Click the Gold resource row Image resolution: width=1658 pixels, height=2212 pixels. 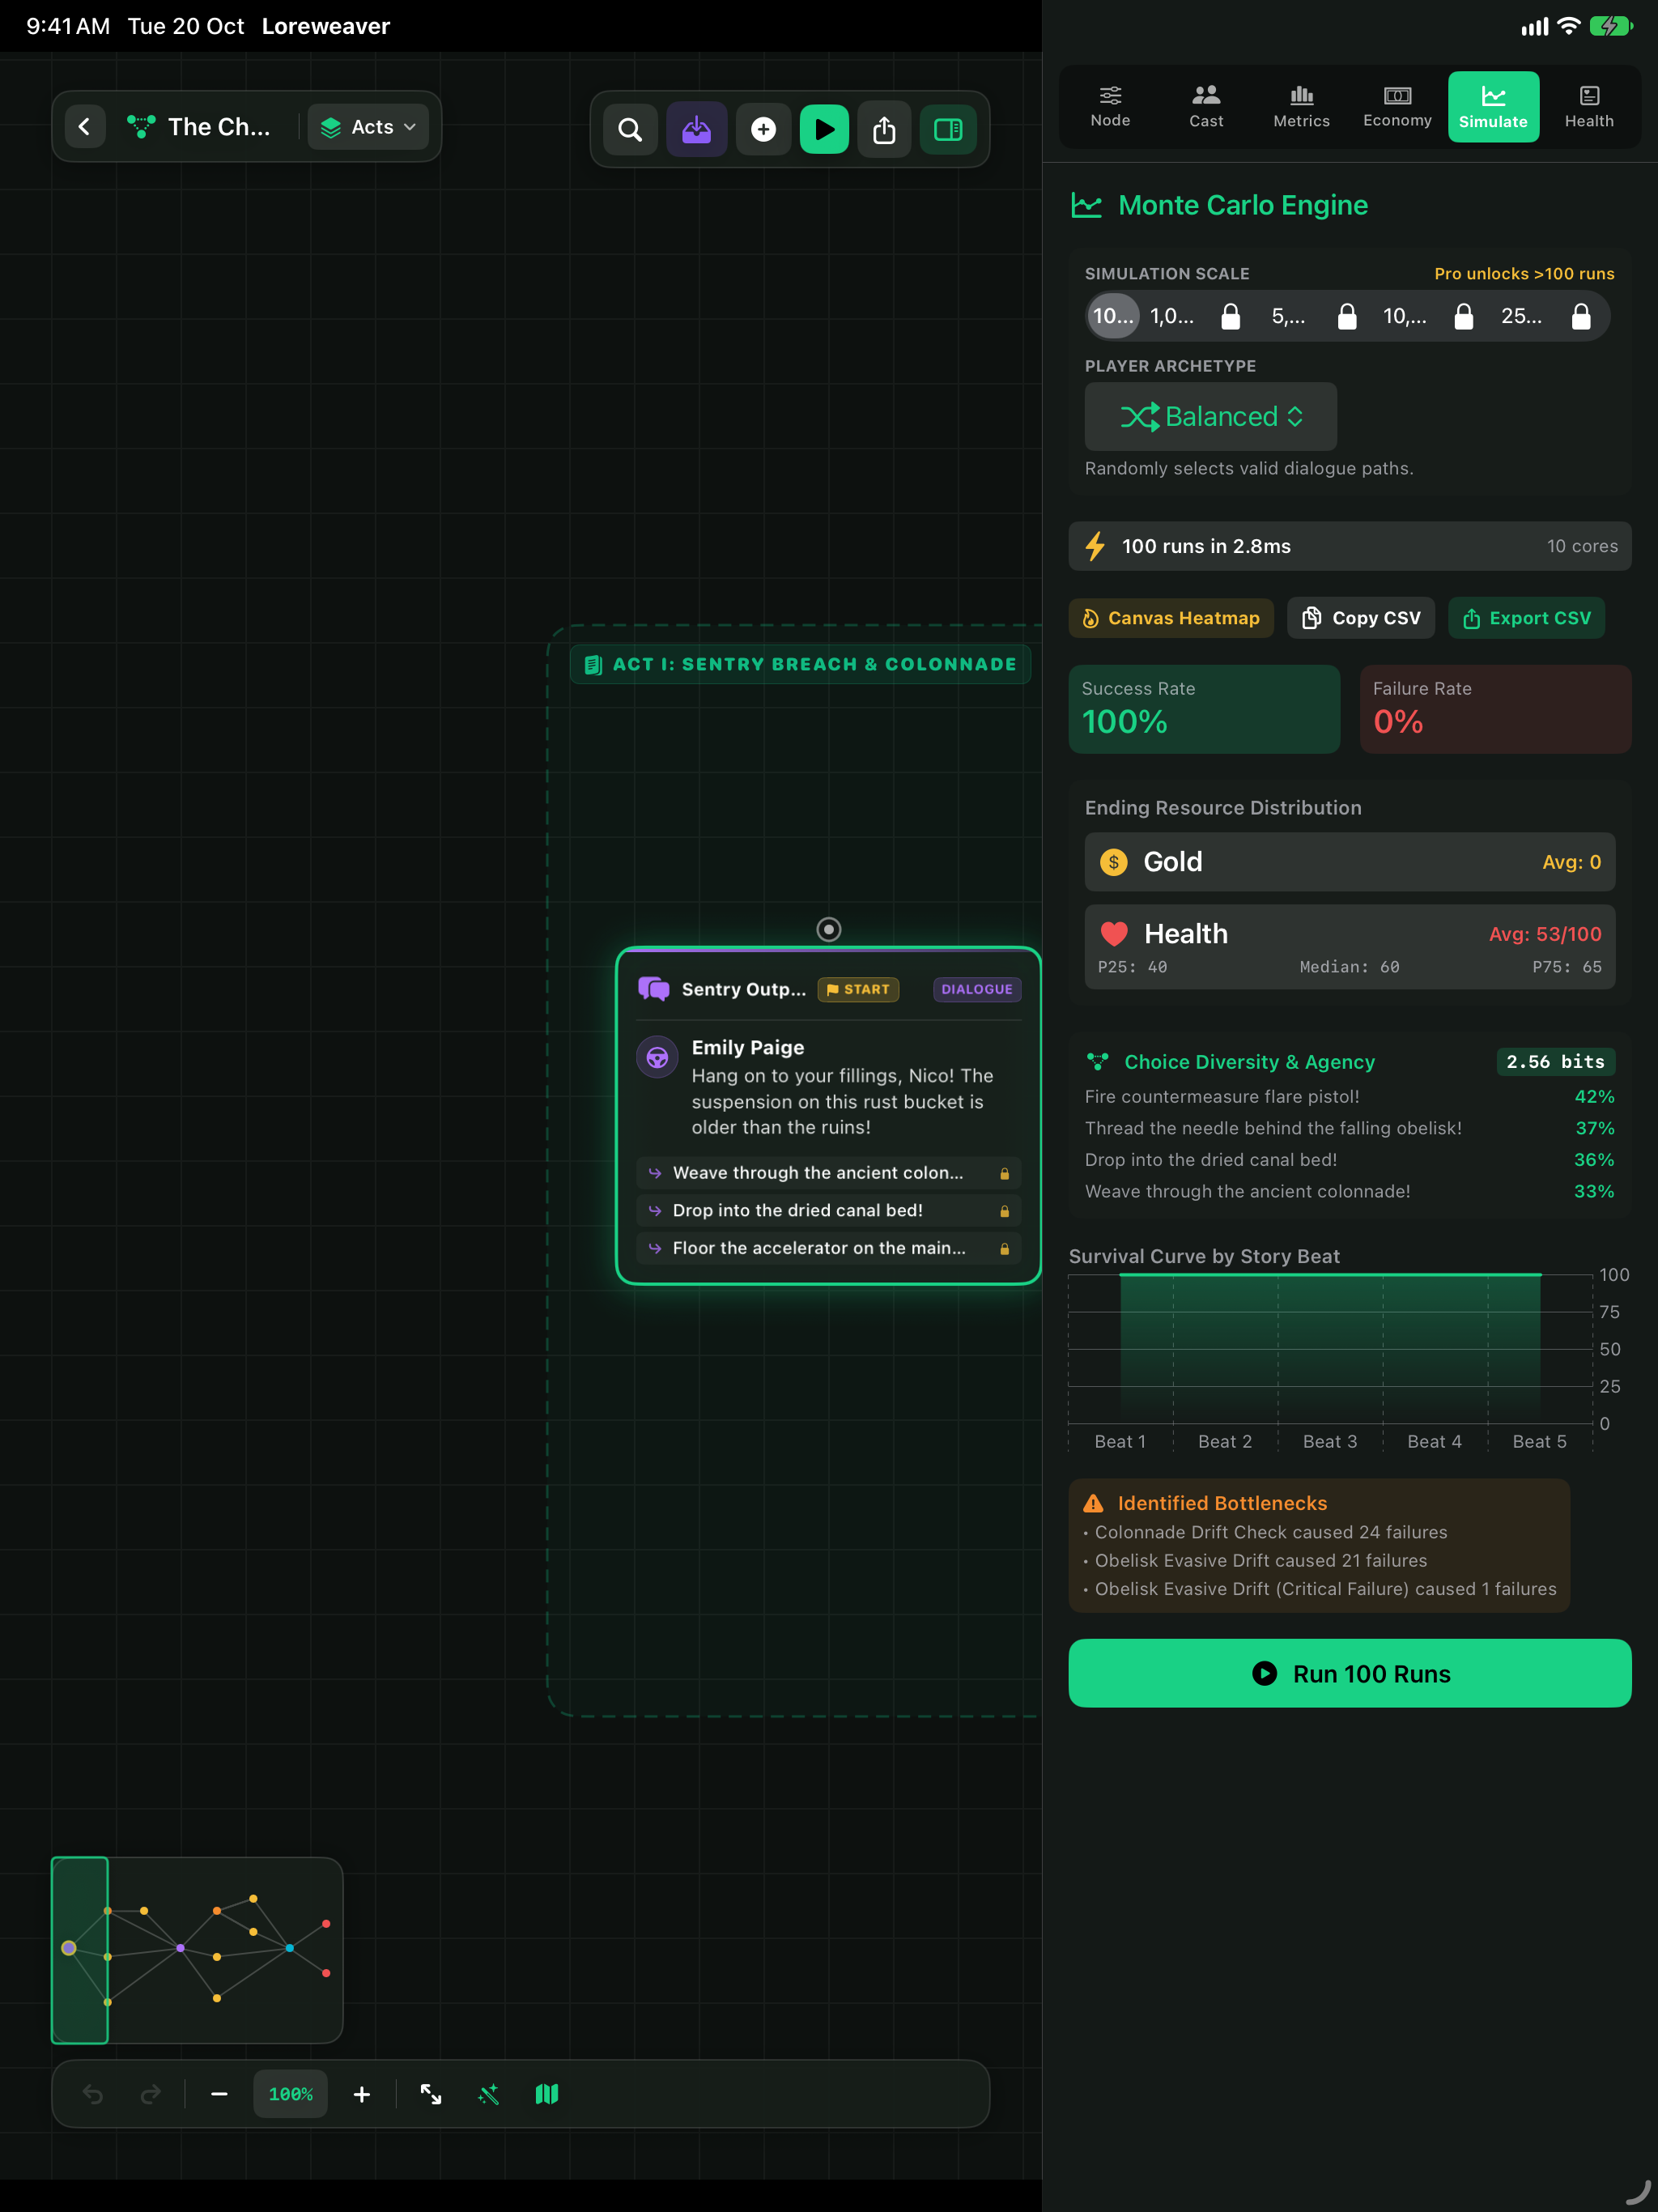tap(1349, 862)
